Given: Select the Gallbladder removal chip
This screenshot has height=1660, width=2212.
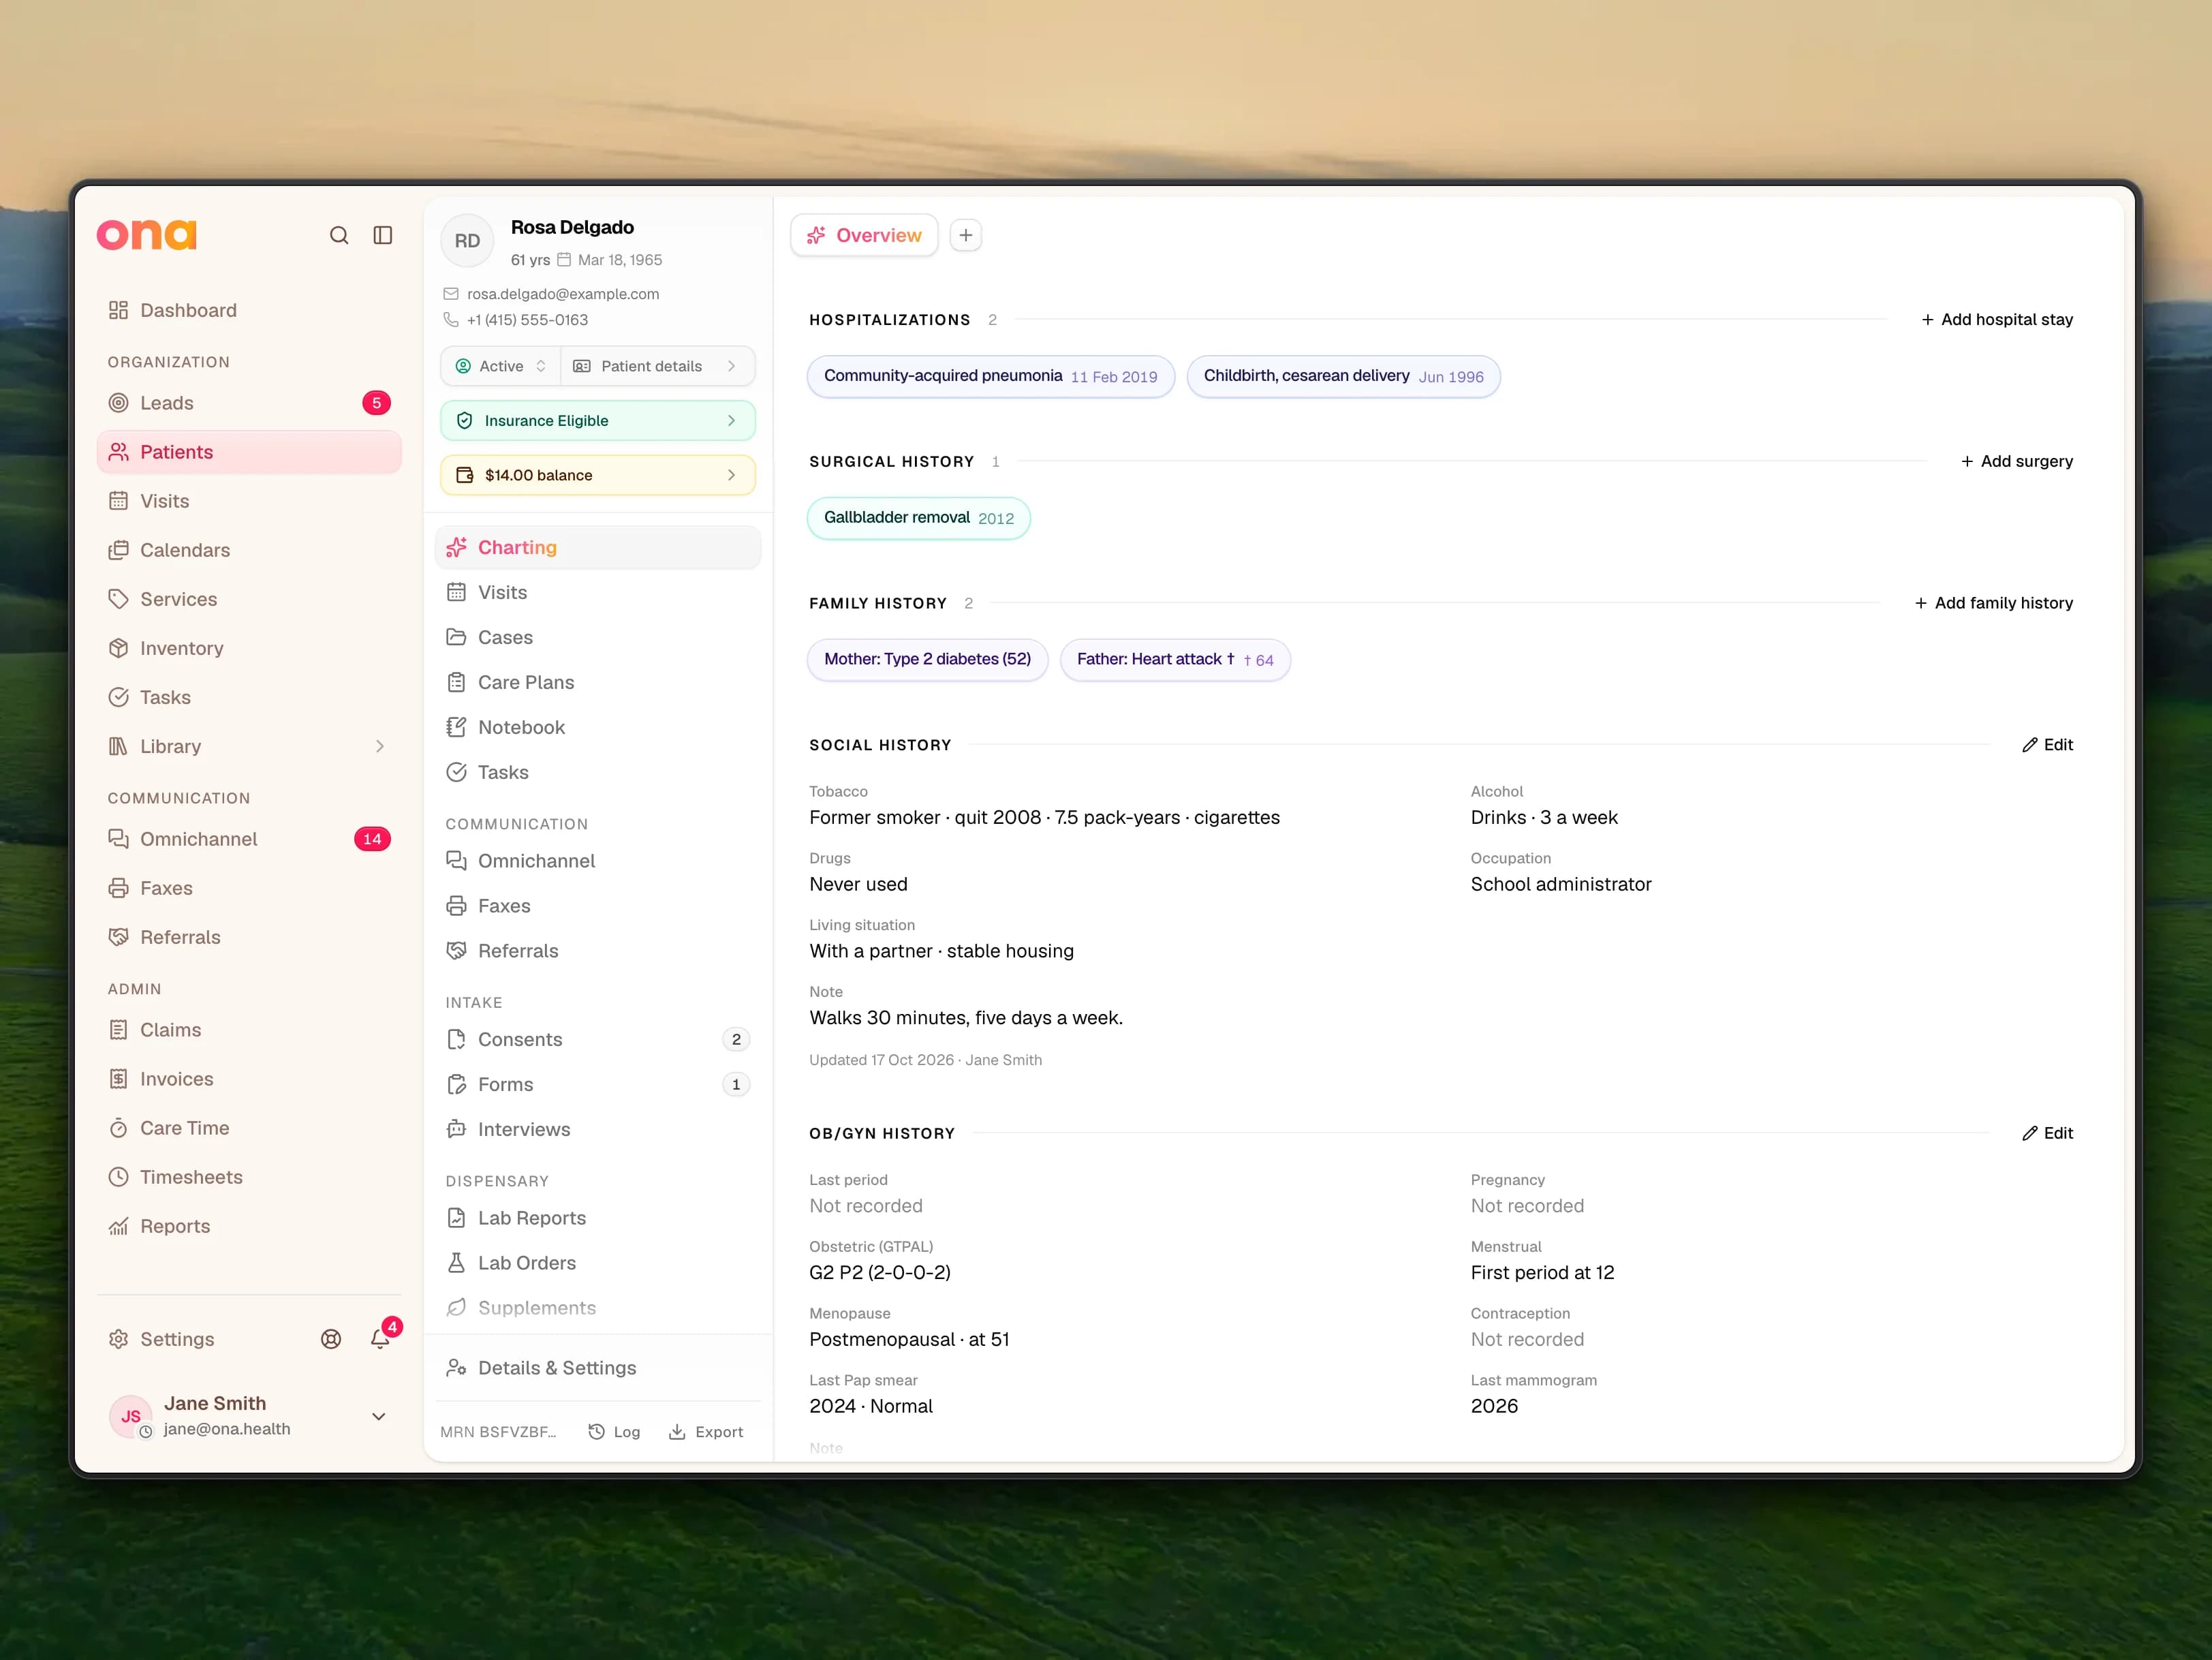Looking at the screenshot, I should (918, 518).
